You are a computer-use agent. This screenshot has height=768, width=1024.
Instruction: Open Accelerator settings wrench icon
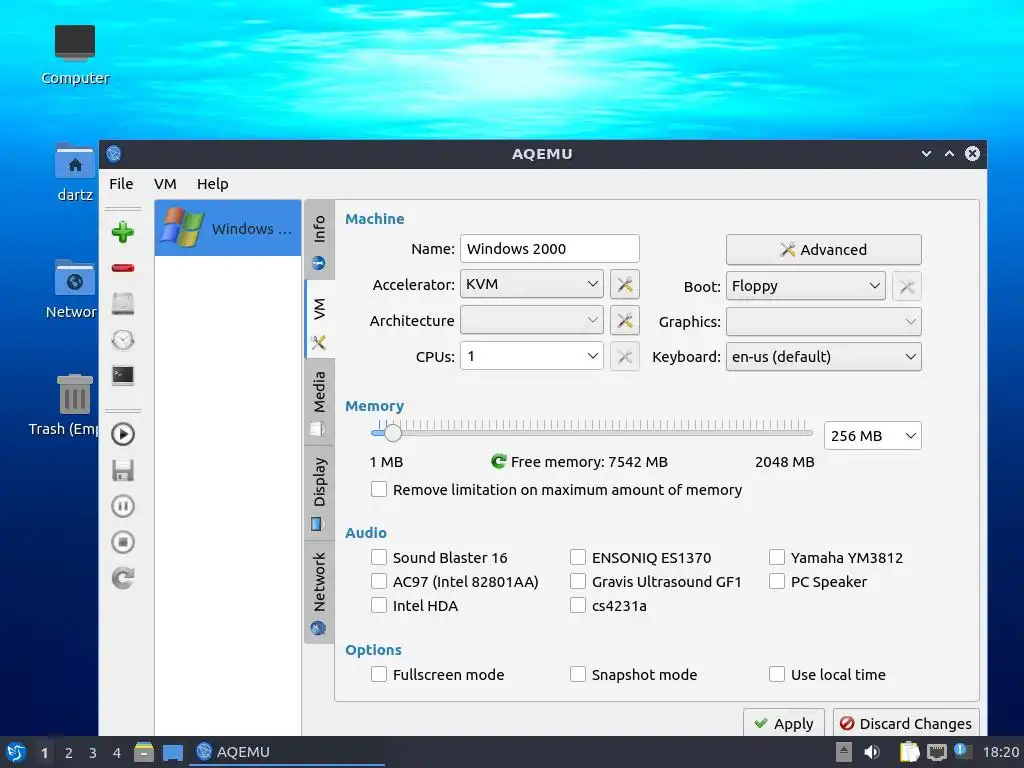tap(624, 284)
